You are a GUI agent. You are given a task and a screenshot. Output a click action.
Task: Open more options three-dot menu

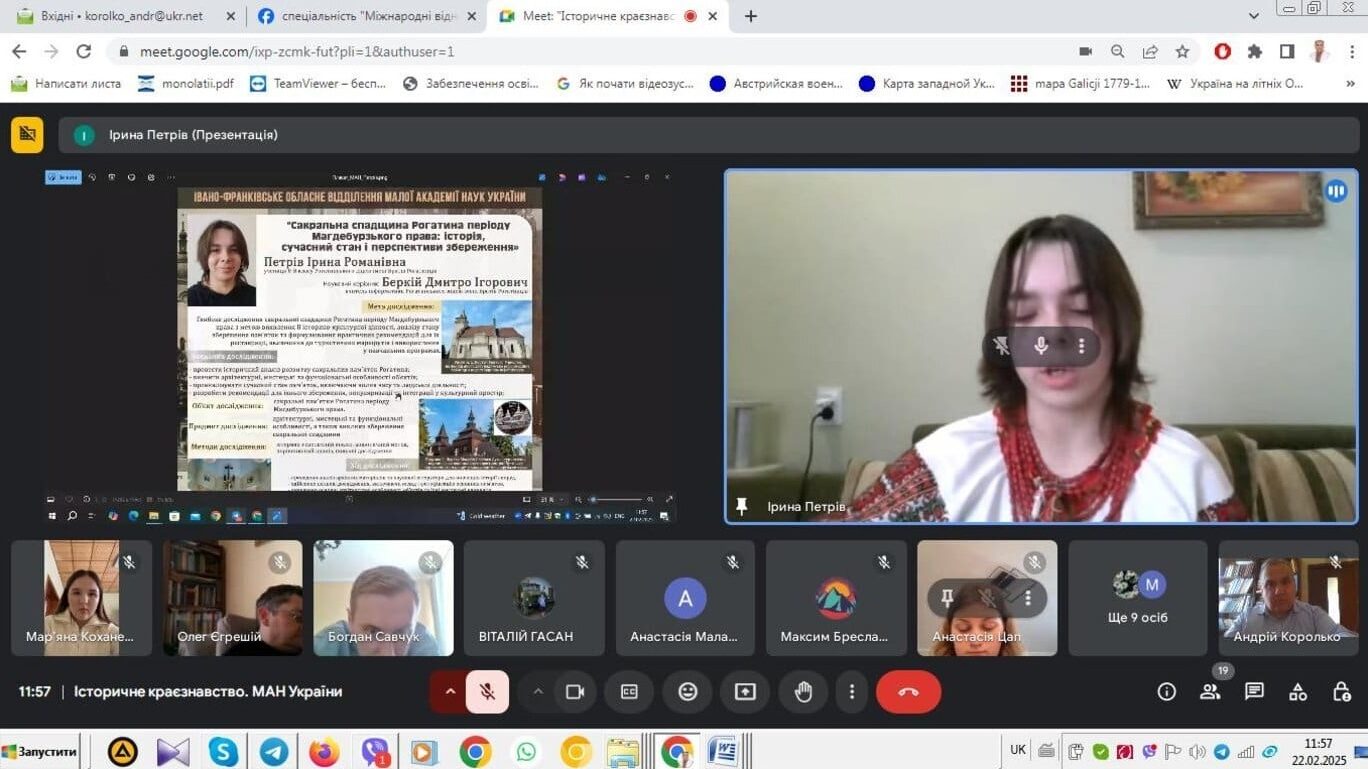(852, 692)
